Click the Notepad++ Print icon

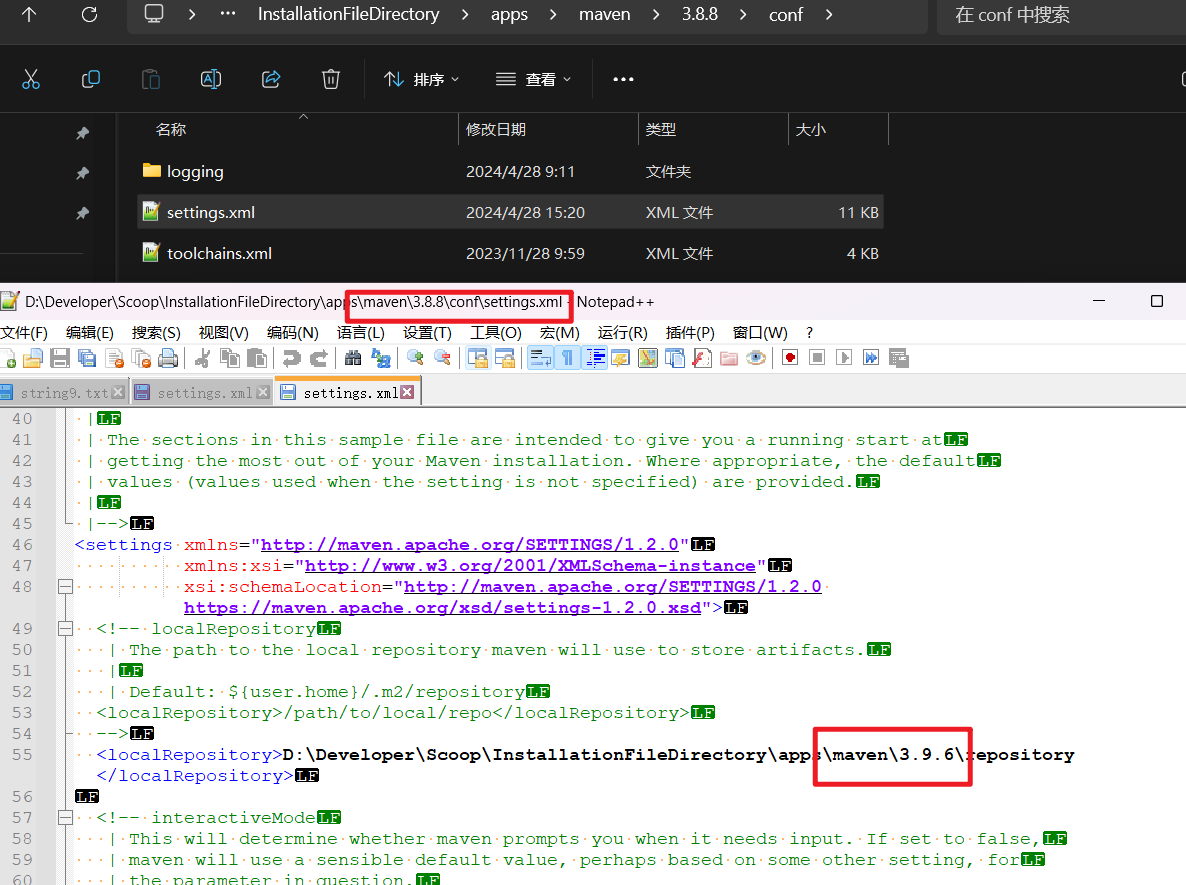pyautogui.click(x=168, y=359)
